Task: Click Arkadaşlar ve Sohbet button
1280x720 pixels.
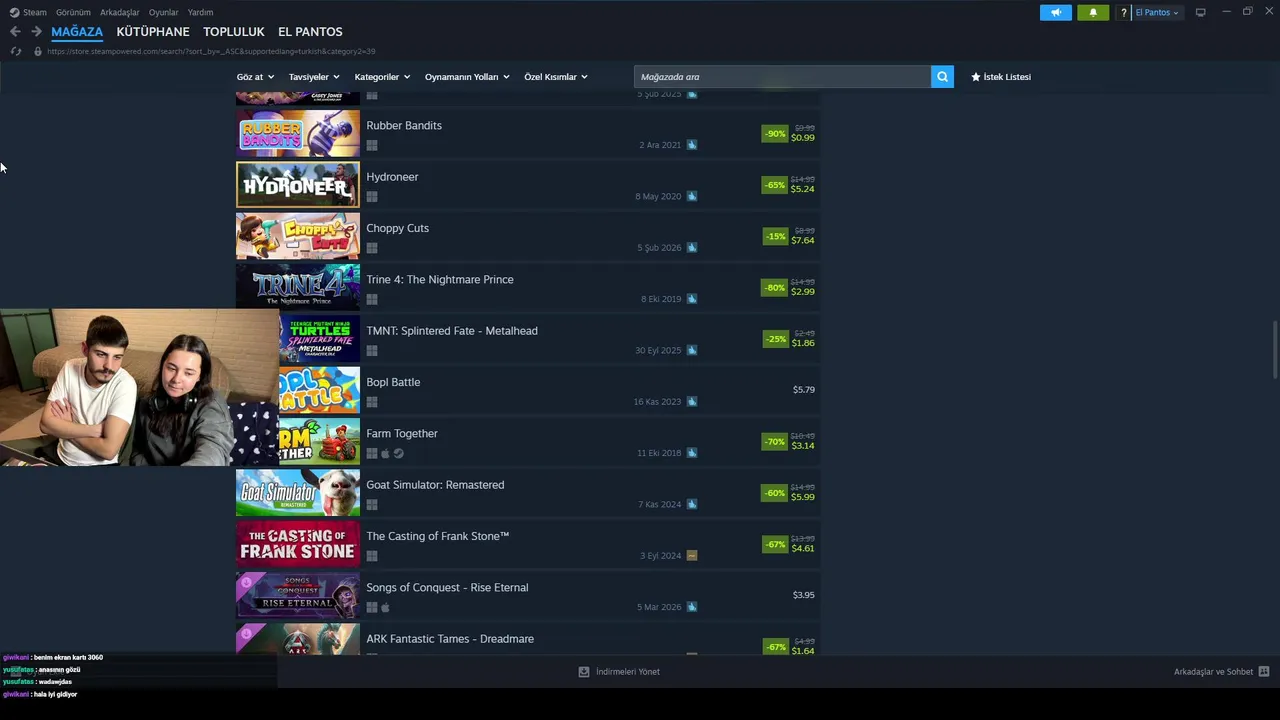Action: (1221, 672)
